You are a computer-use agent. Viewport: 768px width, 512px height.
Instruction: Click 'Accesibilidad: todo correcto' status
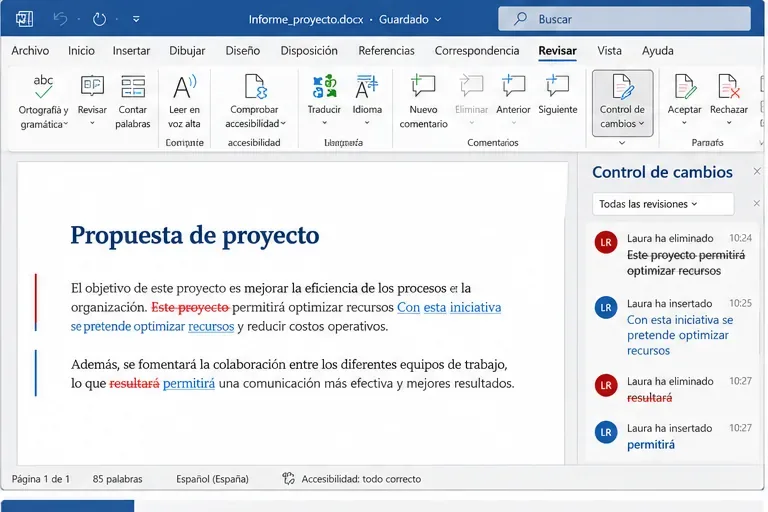point(361,479)
